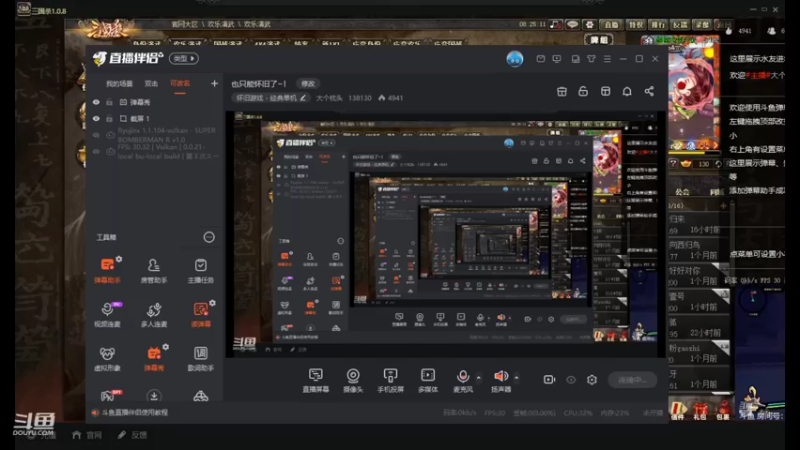This screenshot has height=450, width=800.
Task: Expand the microphone volume arrow
Action: pyautogui.click(x=479, y=378)
